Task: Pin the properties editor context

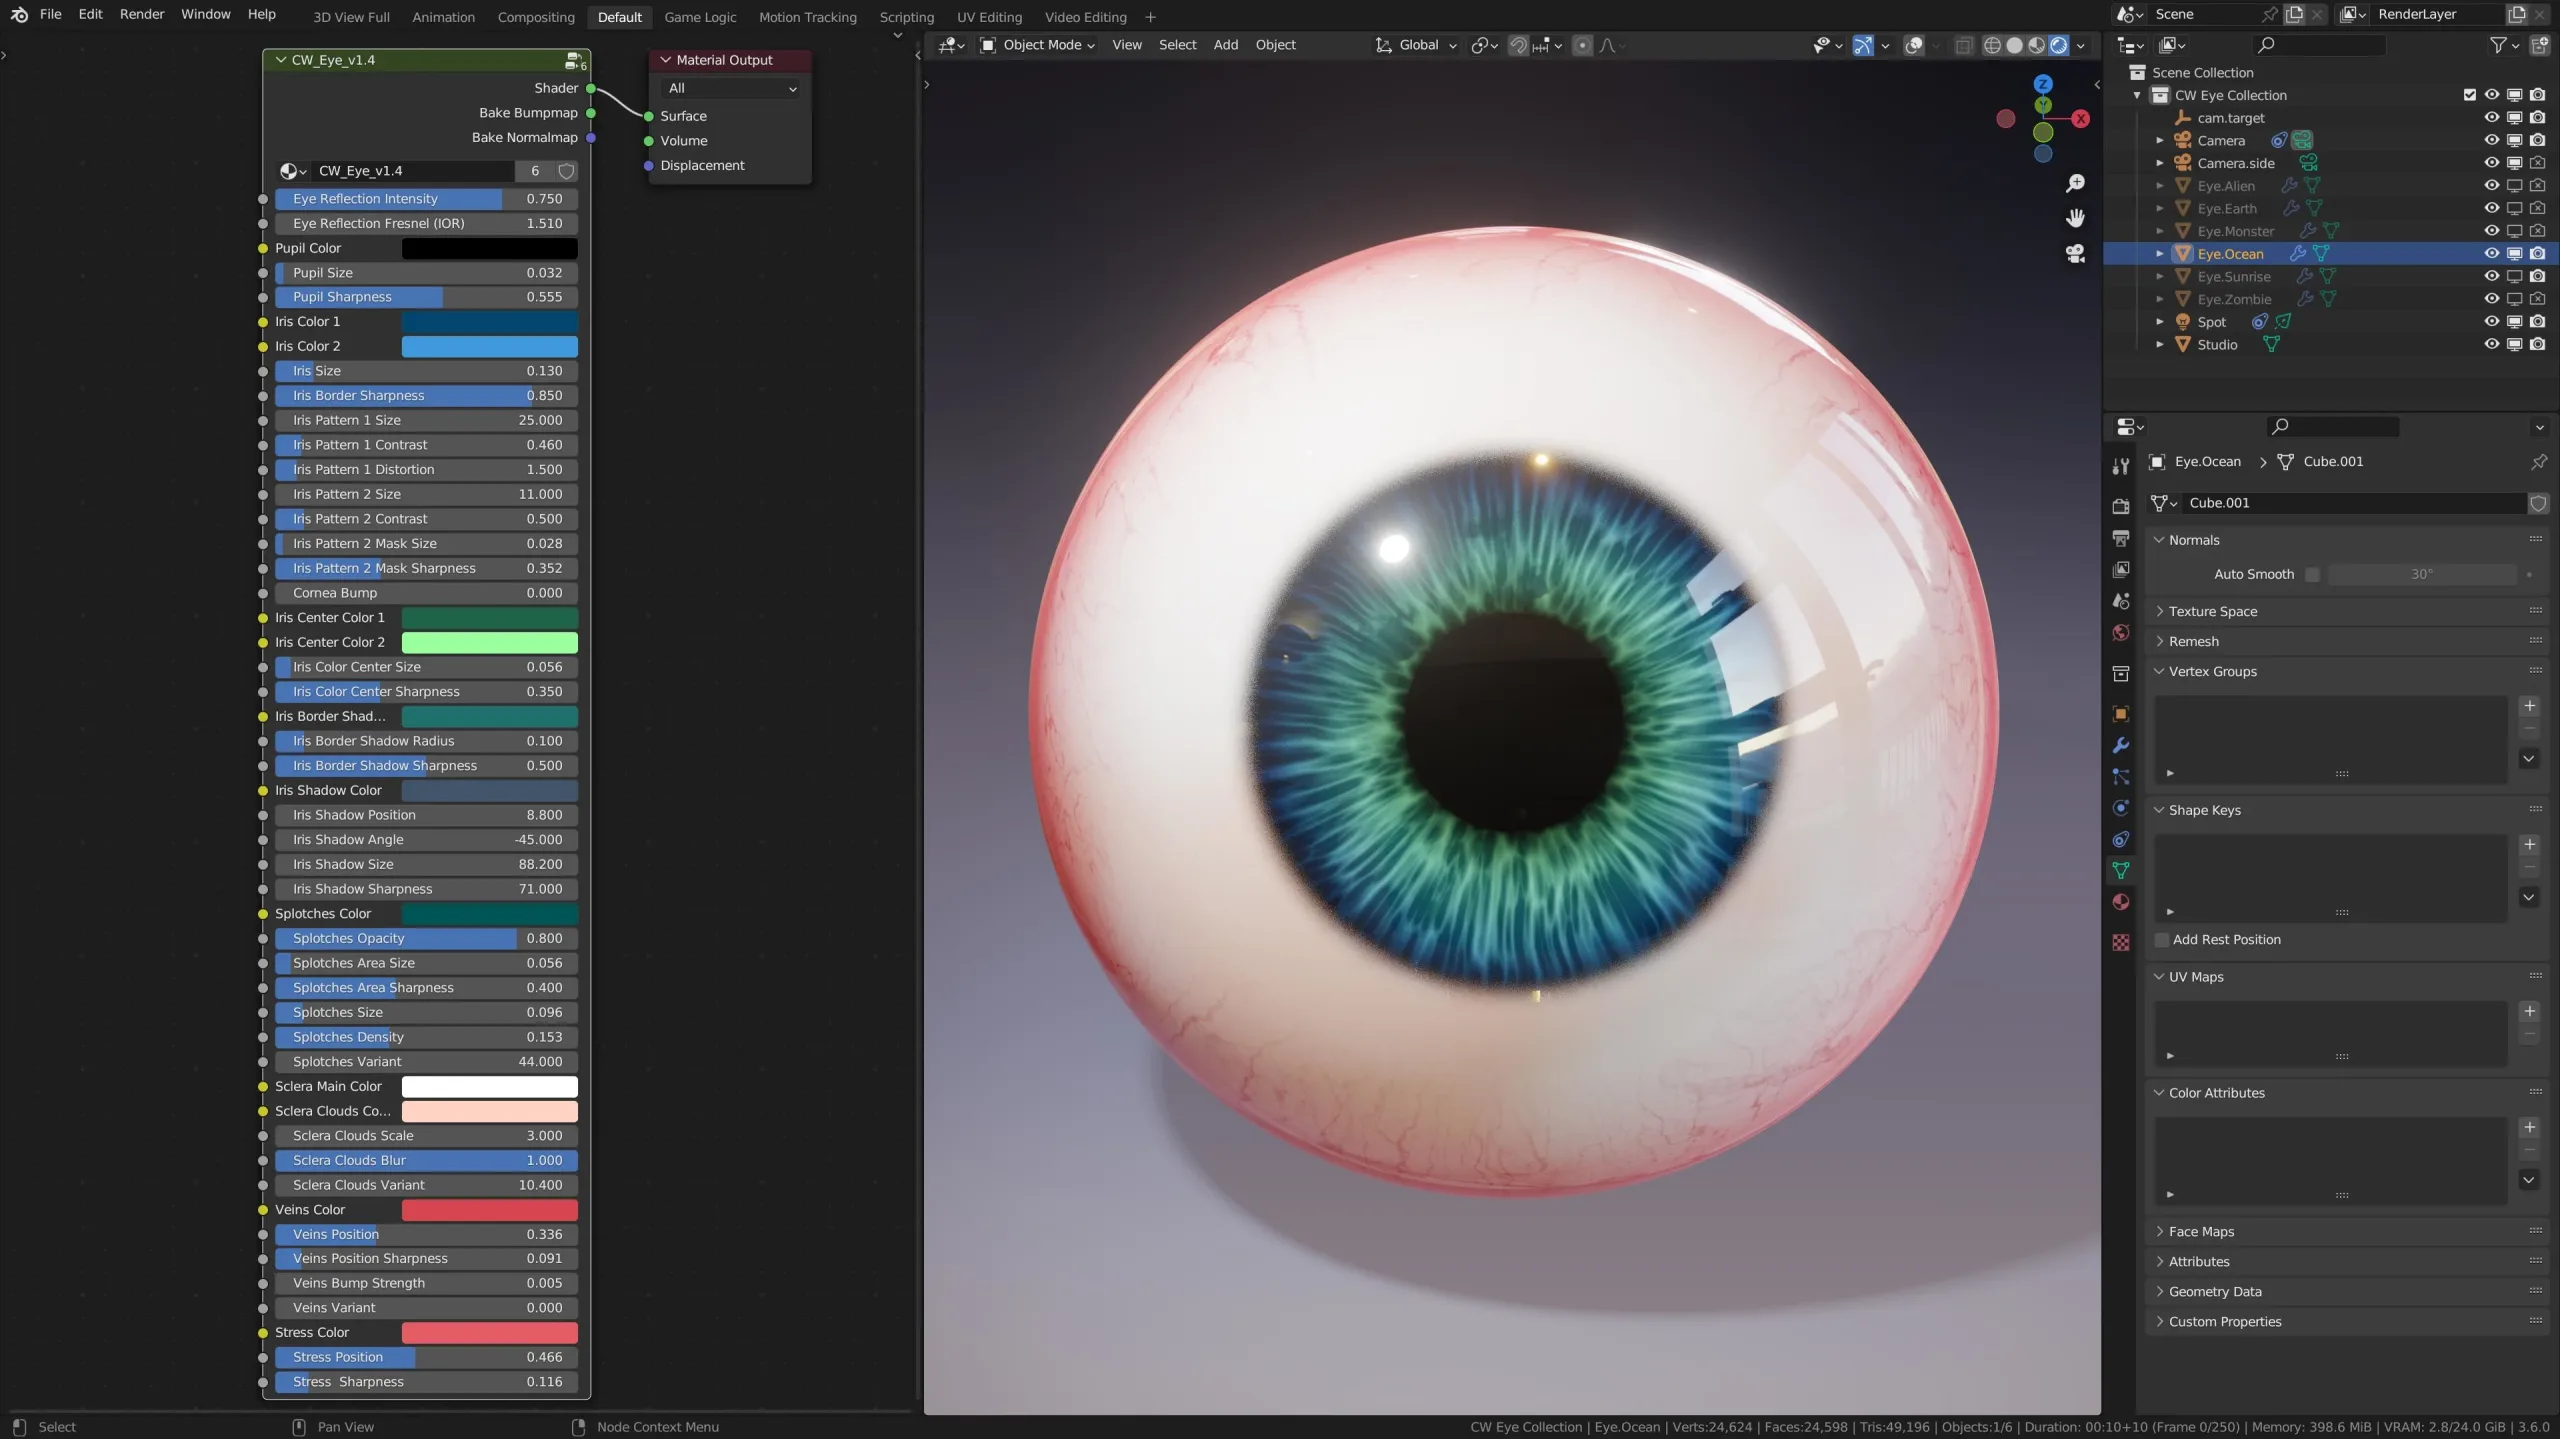Action: (2538, 462)
